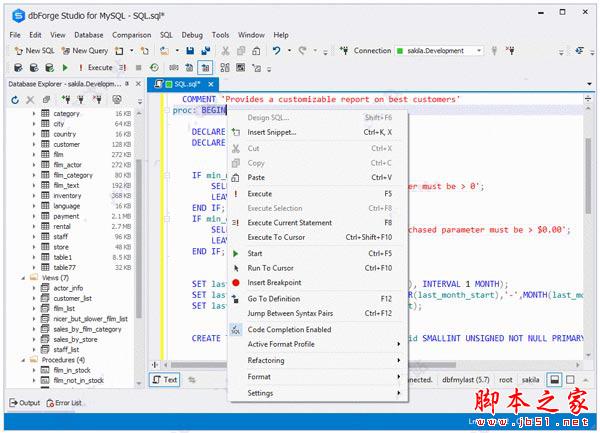Click the new connection plug icon in explorer
Viewport: 600px width, 433px height.
tap(66, 100)
